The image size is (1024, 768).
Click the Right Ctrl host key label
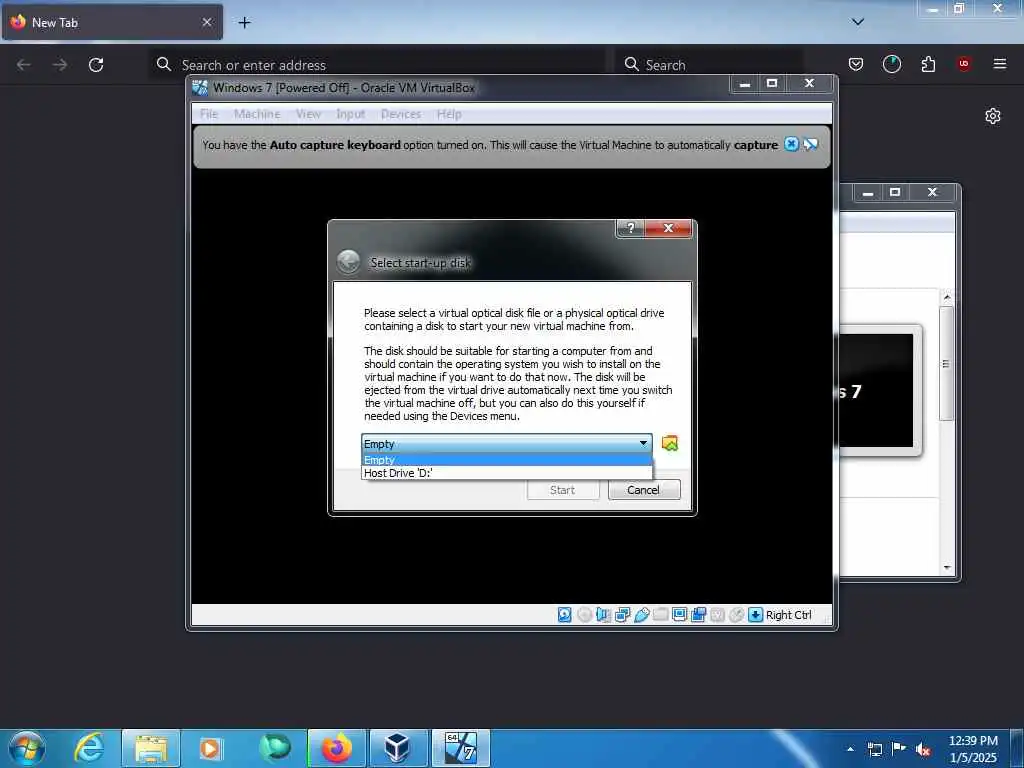tap(788, 615)
